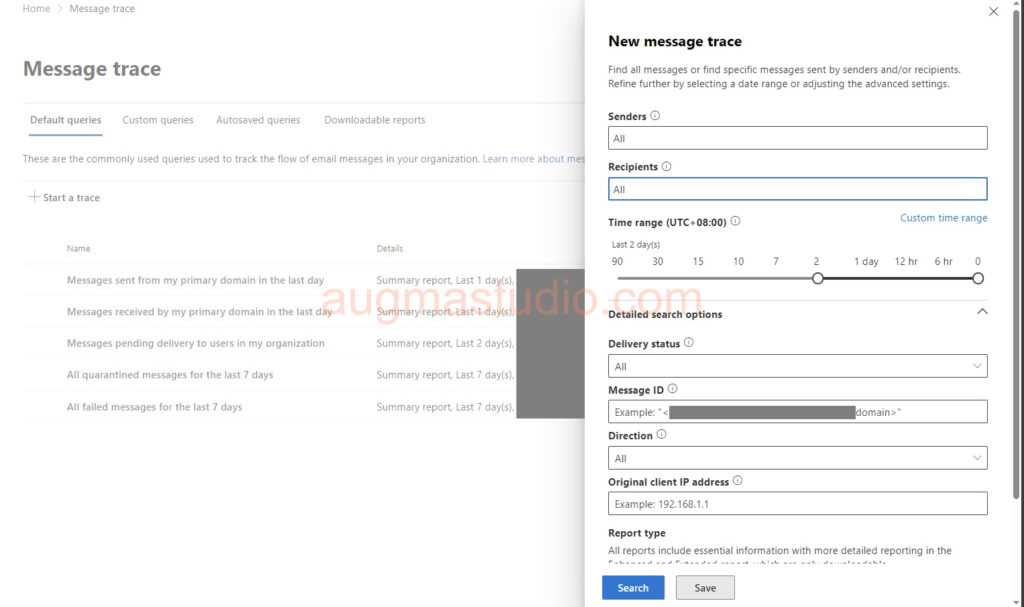Switch to the Custom queries tab
Image resolution: width=1024 pixels, height=607 pixels.
(158, 120)
